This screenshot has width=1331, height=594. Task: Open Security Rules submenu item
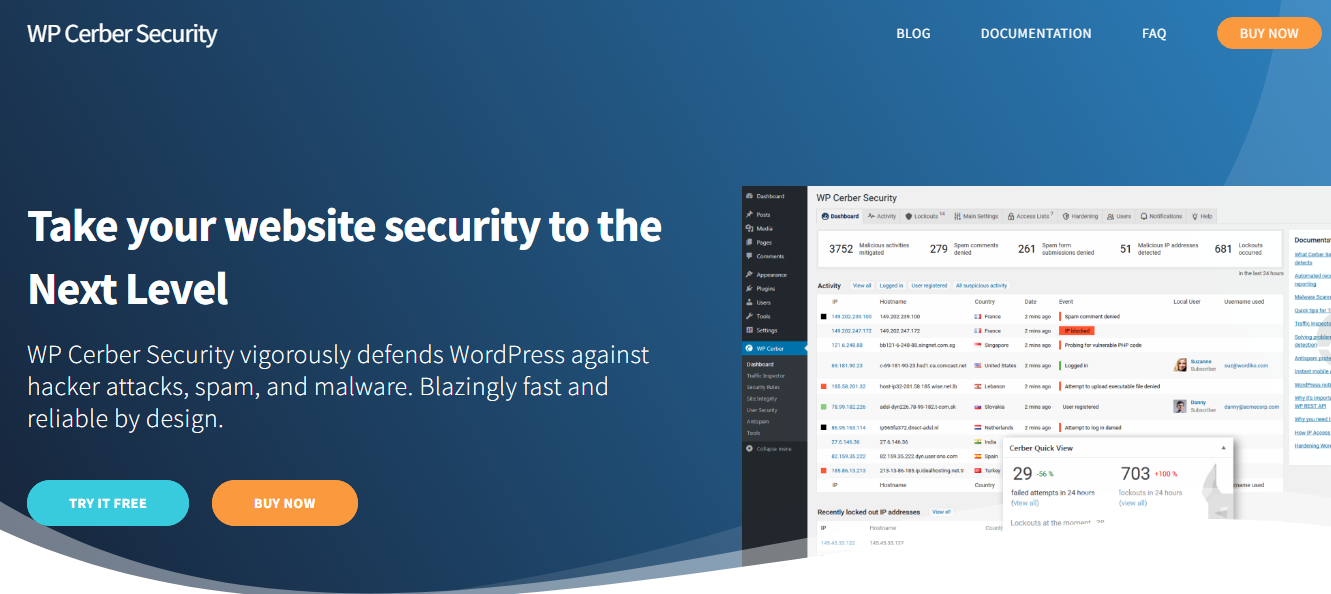coord(762,387)
